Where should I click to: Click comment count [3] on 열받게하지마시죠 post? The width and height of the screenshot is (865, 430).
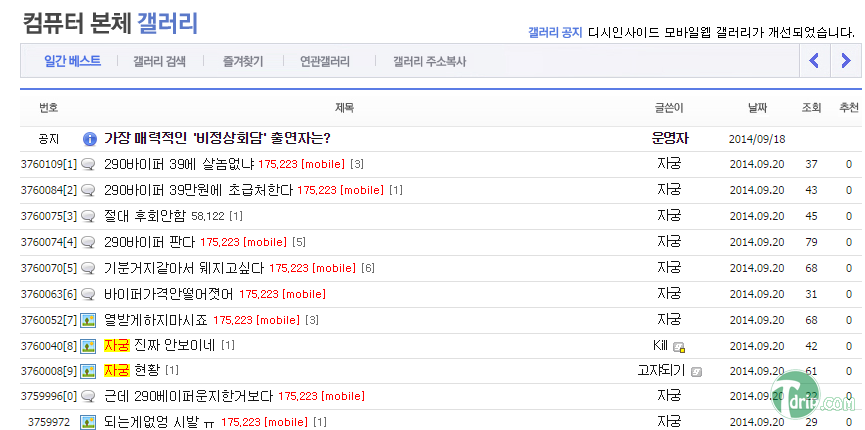(x=312, y=320)
